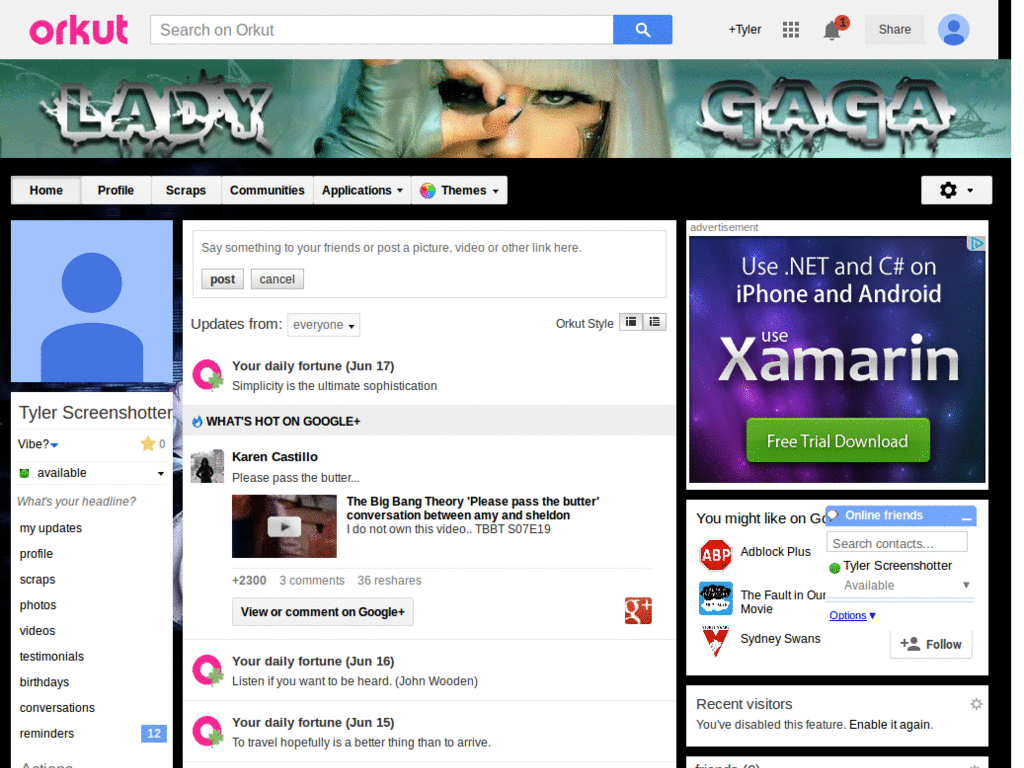Click the status update text box

pyautogui.click(x=429, y=248)
